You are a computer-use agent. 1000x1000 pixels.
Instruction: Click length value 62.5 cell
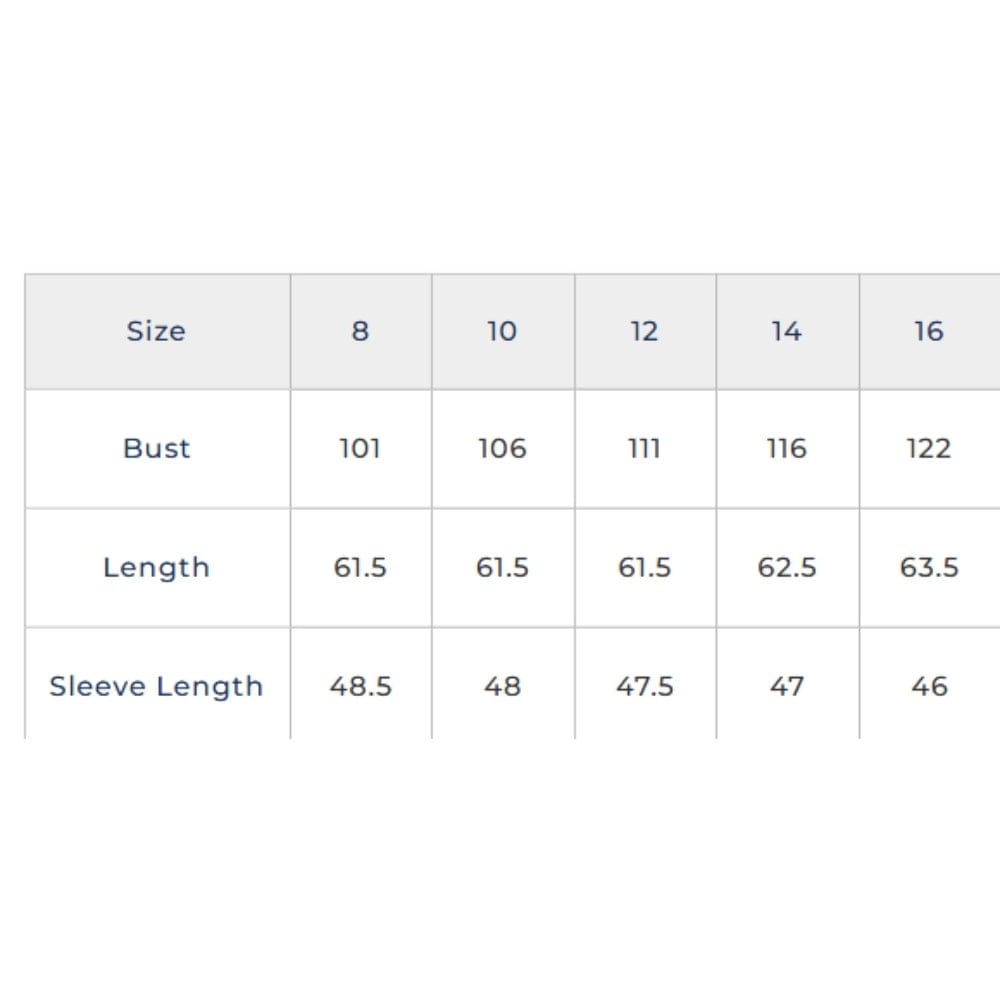[787, 567]
